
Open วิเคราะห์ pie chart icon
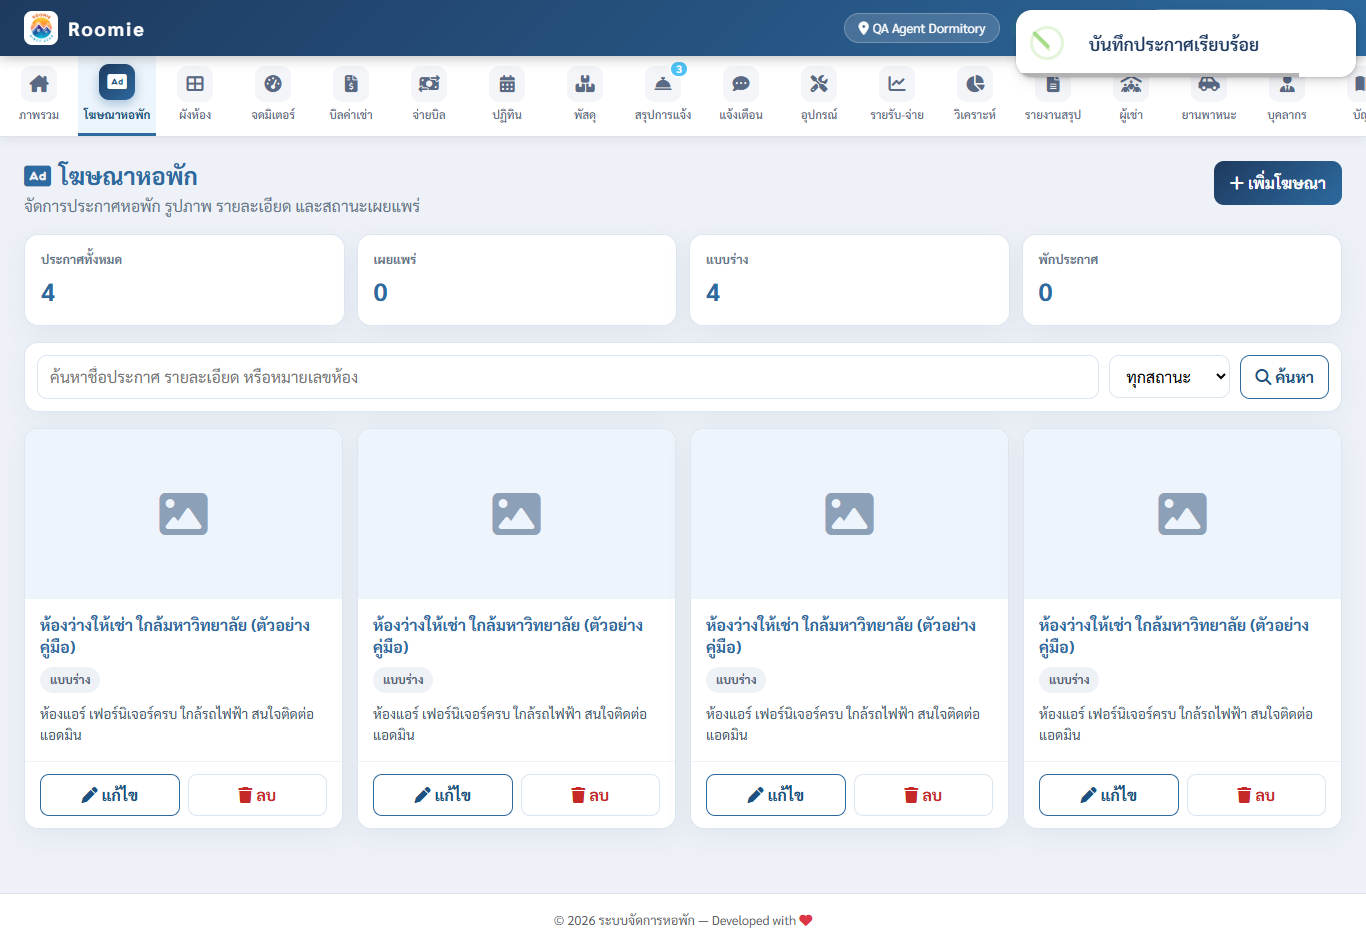tap(975, 84)
